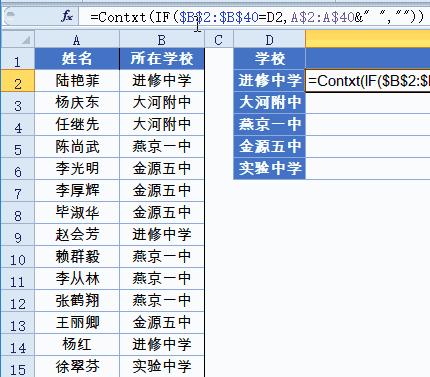The image size is (430, 377).
Task: Select row 9 header
Action: [17, 235]
